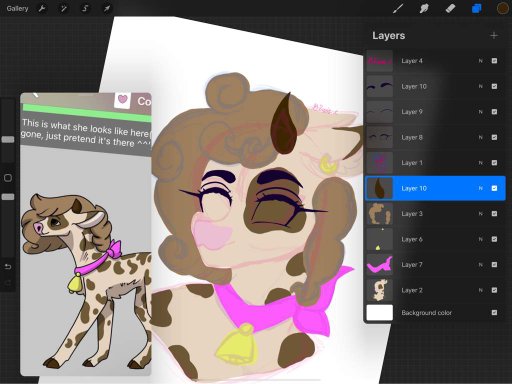The image size is (512, 384).
Task: Open the Adjustments magic wand menu
Action: coord(63,8)
